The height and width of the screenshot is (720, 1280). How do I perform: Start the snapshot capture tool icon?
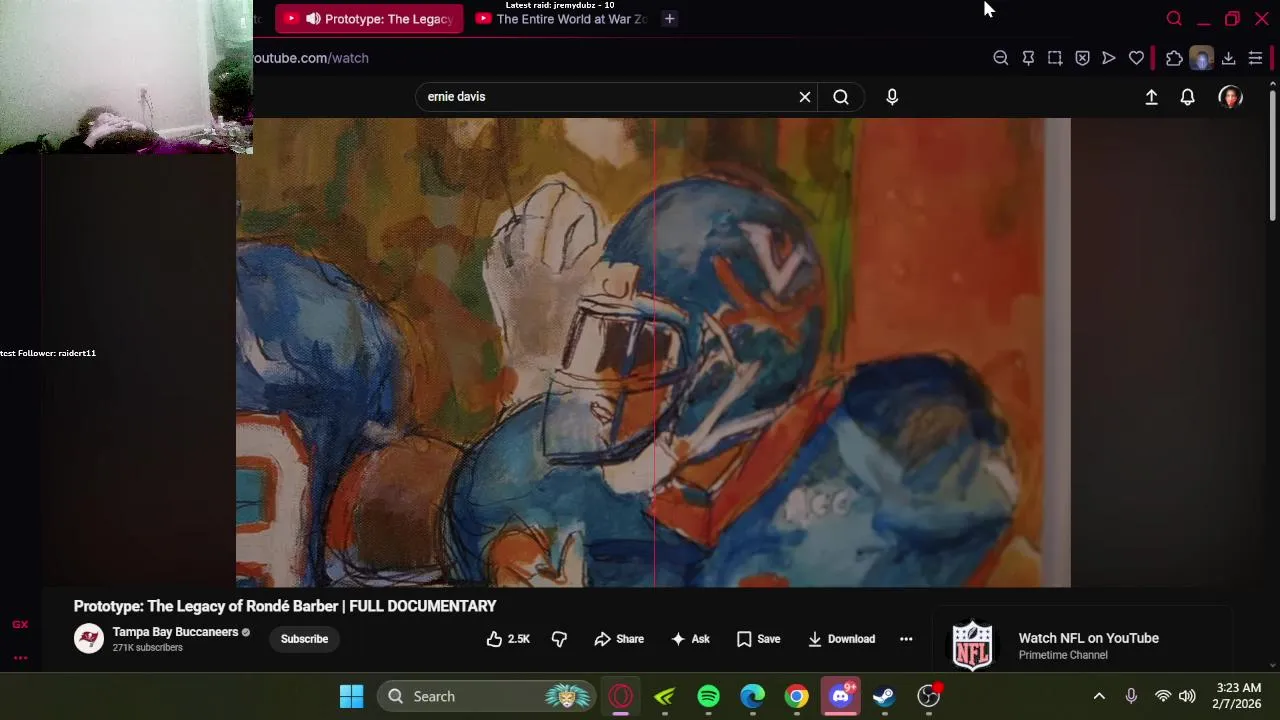1055,58
